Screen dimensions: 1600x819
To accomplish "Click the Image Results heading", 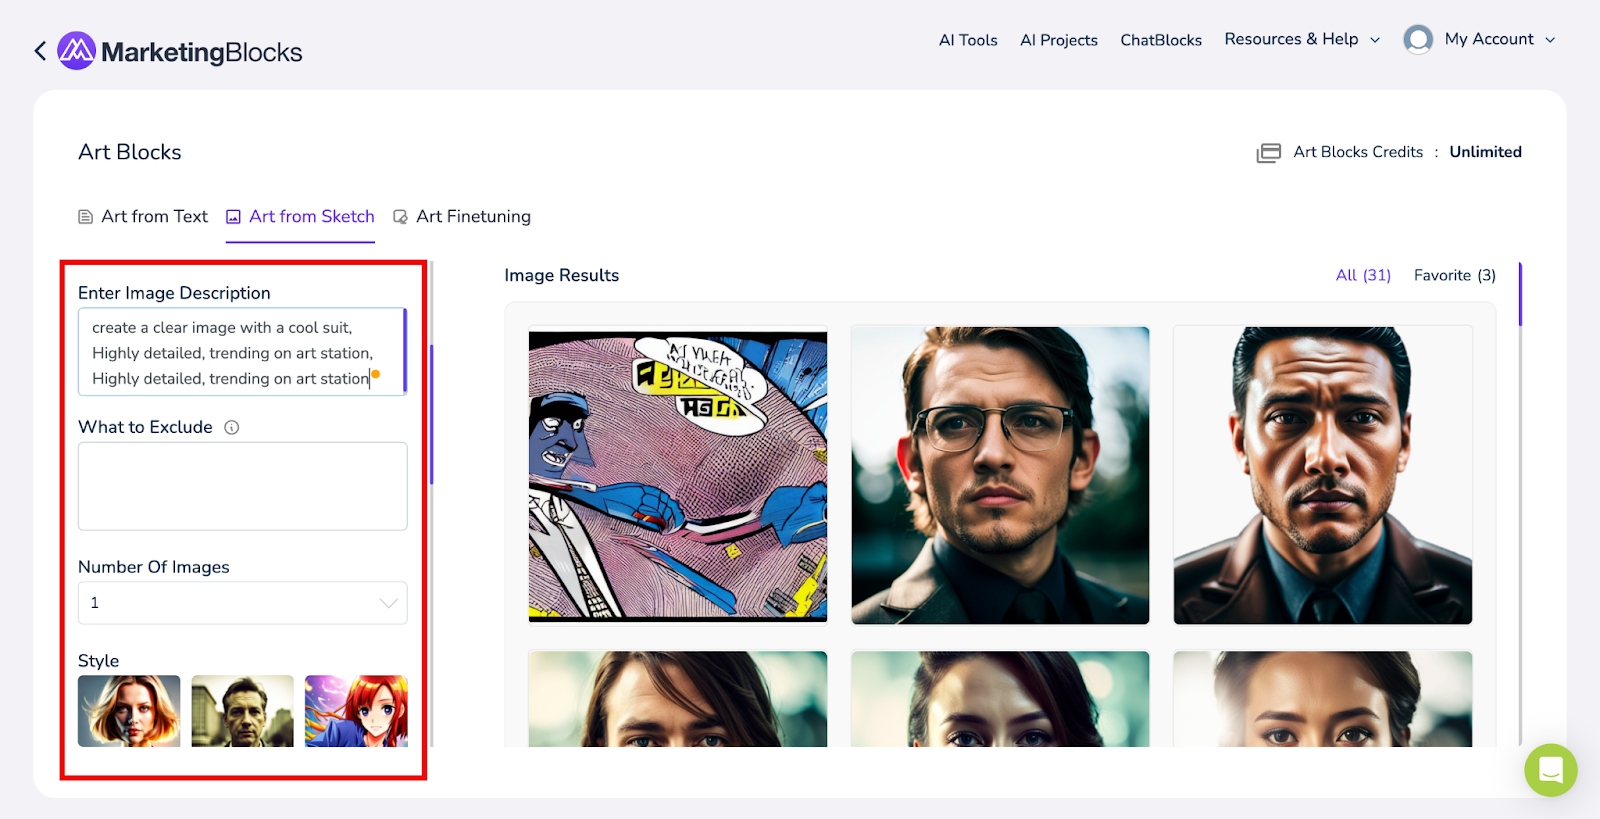I will pyautogui.click(x=561, y=275).
